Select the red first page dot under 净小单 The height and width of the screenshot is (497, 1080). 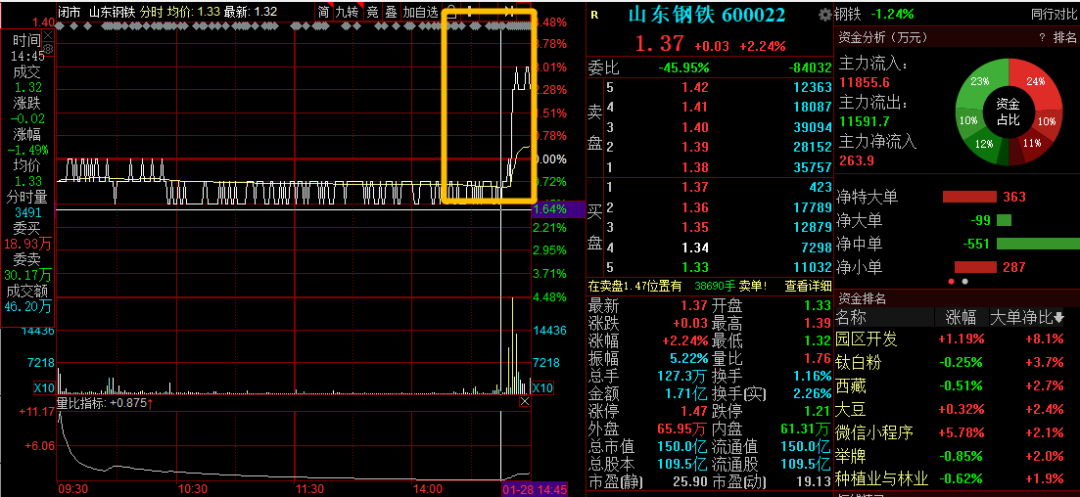[952, 282]
